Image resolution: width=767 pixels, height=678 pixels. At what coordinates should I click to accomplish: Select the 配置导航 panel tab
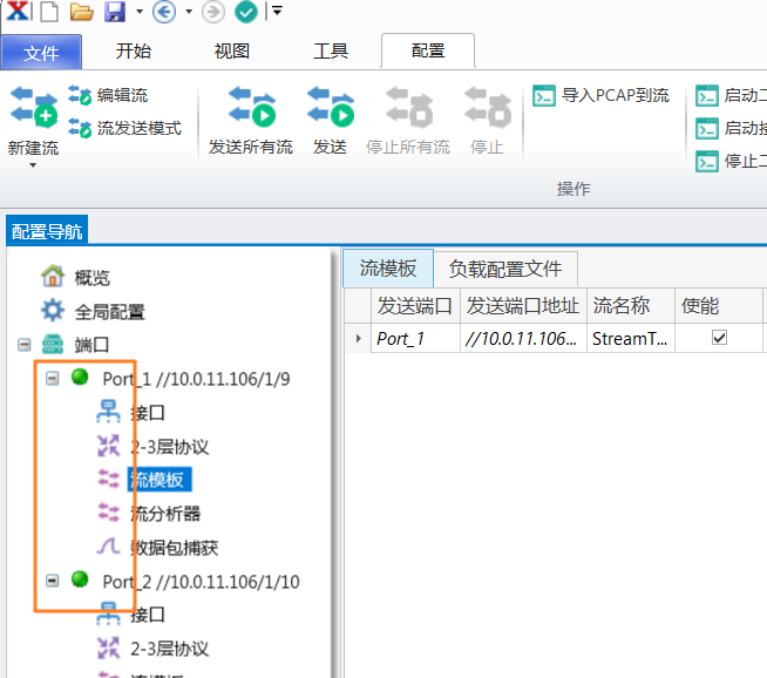(x=47, y=231)
